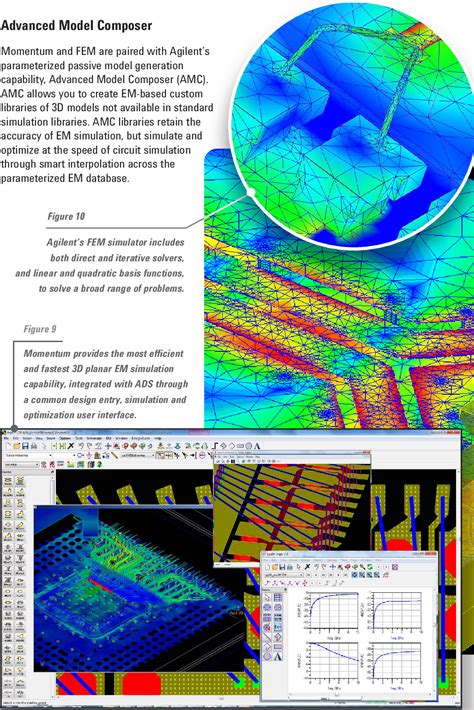Open component palette dropdown in layout window
The height and width of the screenshot is (710, 474).
click(x=50, y=456)
